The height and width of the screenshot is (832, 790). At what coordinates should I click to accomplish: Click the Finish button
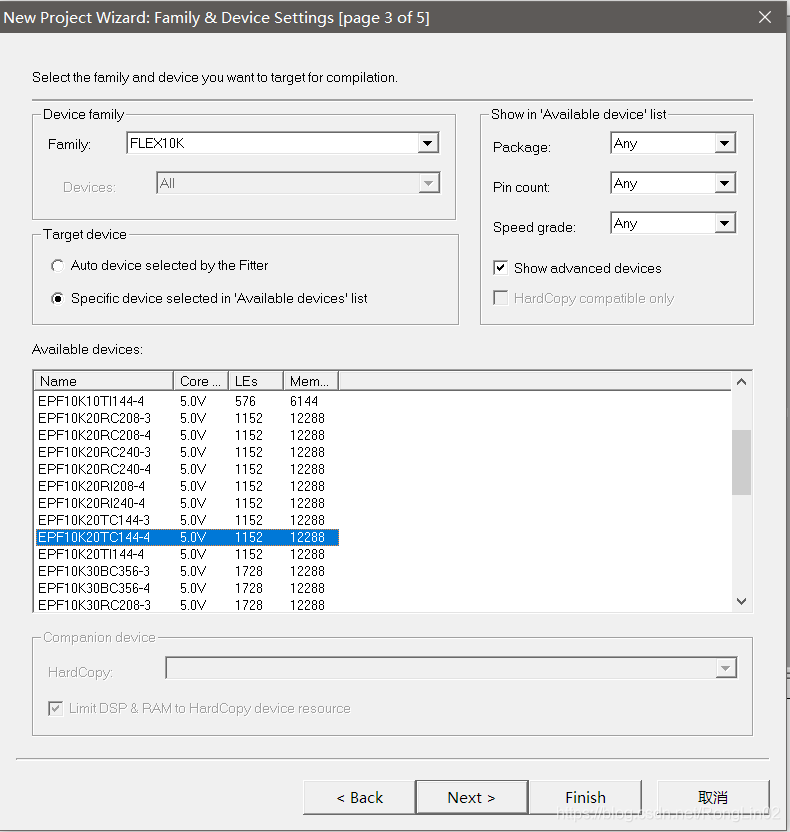point(585,797)
